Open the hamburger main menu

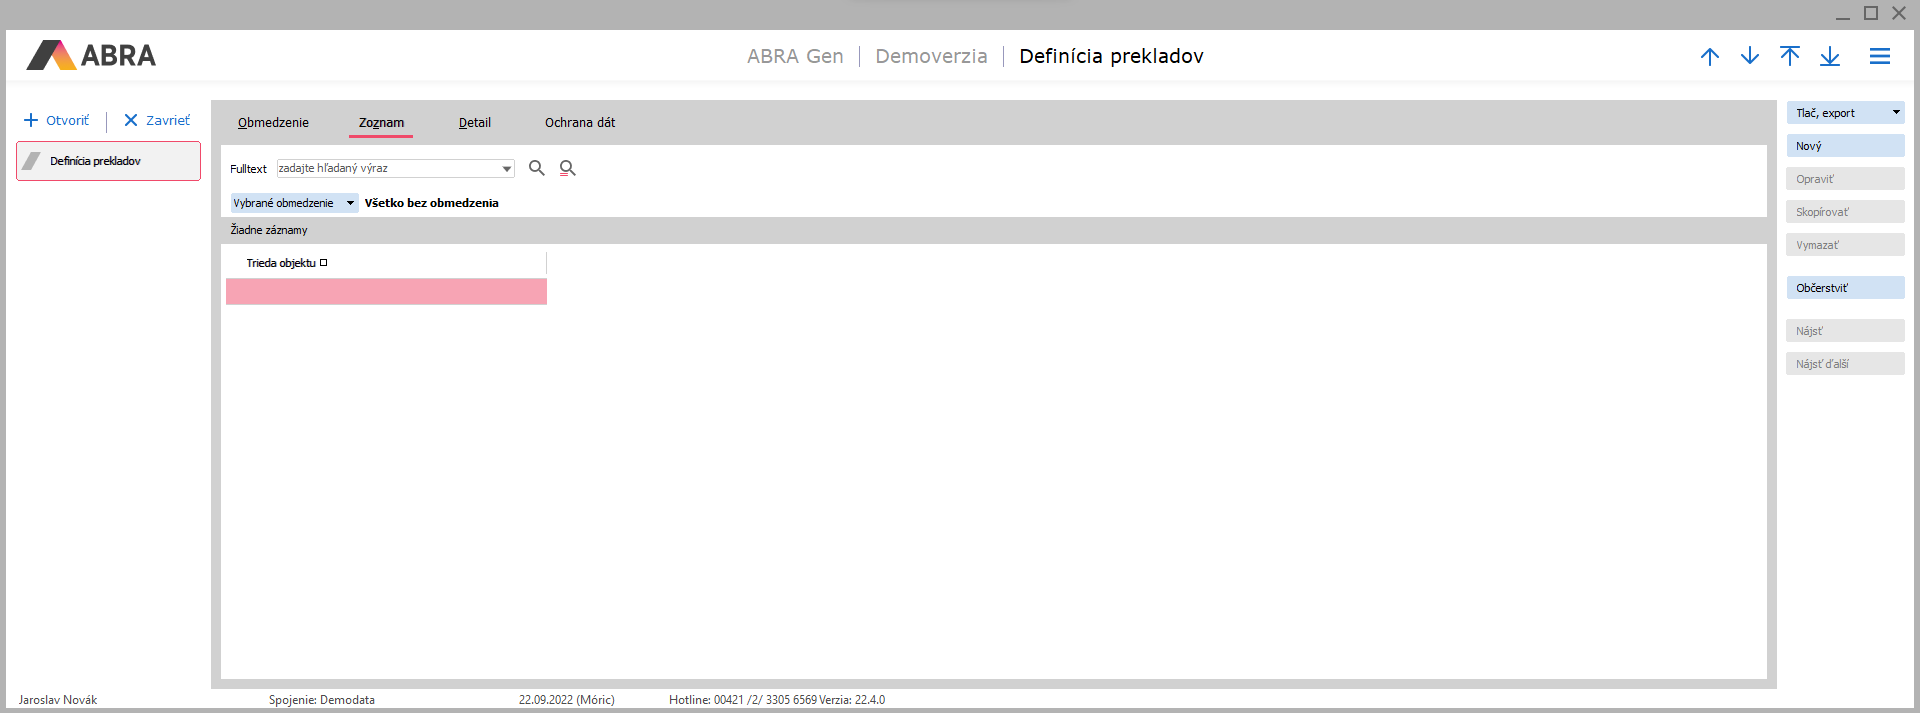coord(1879,57)
